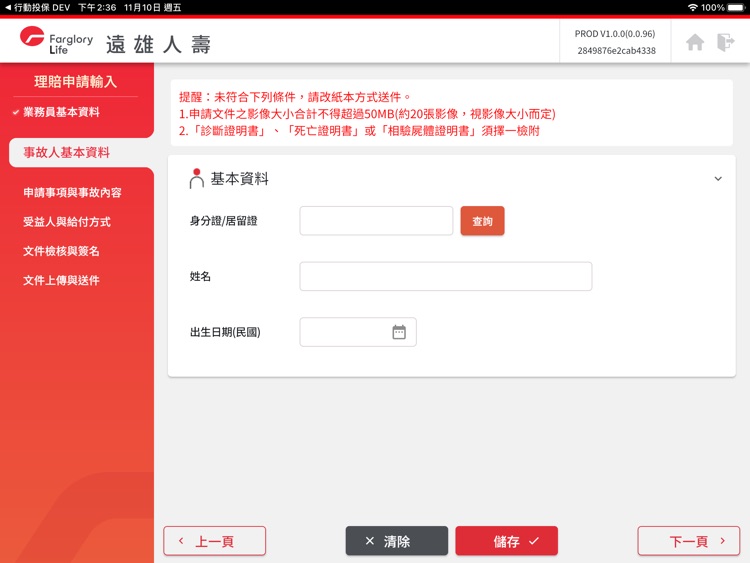Tap the battery indicator
750x563 pixels.
[736, 8]
